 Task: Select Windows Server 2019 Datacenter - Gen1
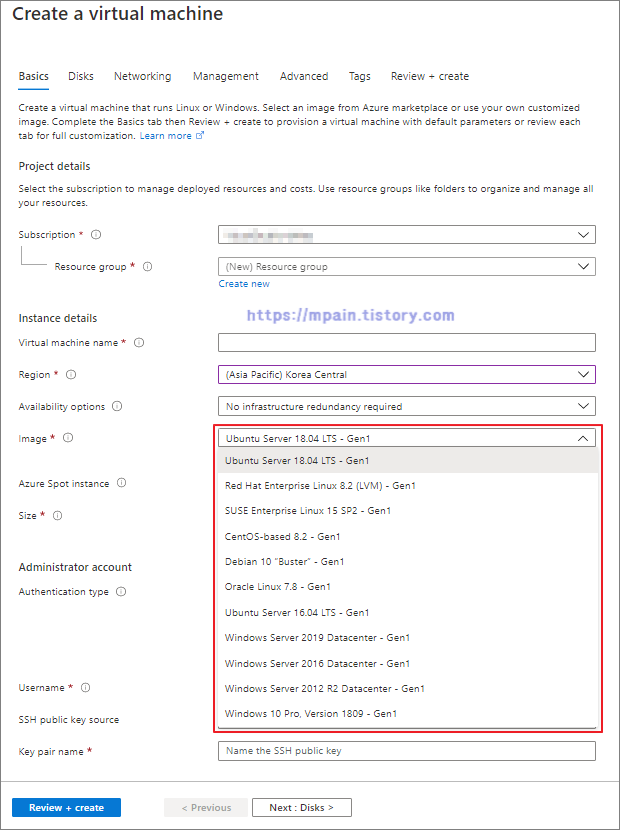(408, 637)
